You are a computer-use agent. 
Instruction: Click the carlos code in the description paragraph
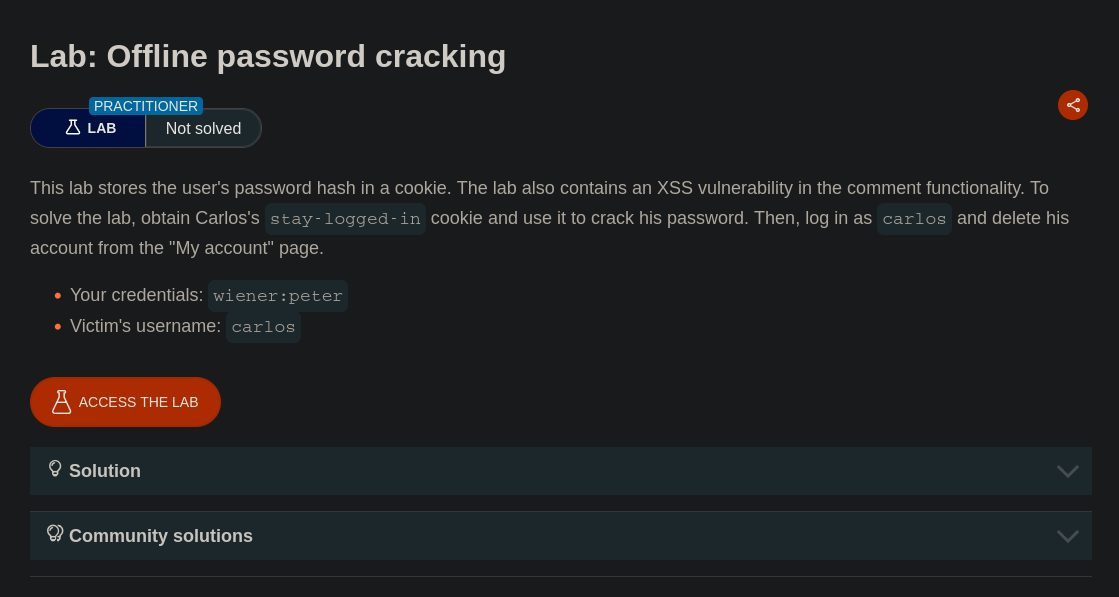coord(914,219)
